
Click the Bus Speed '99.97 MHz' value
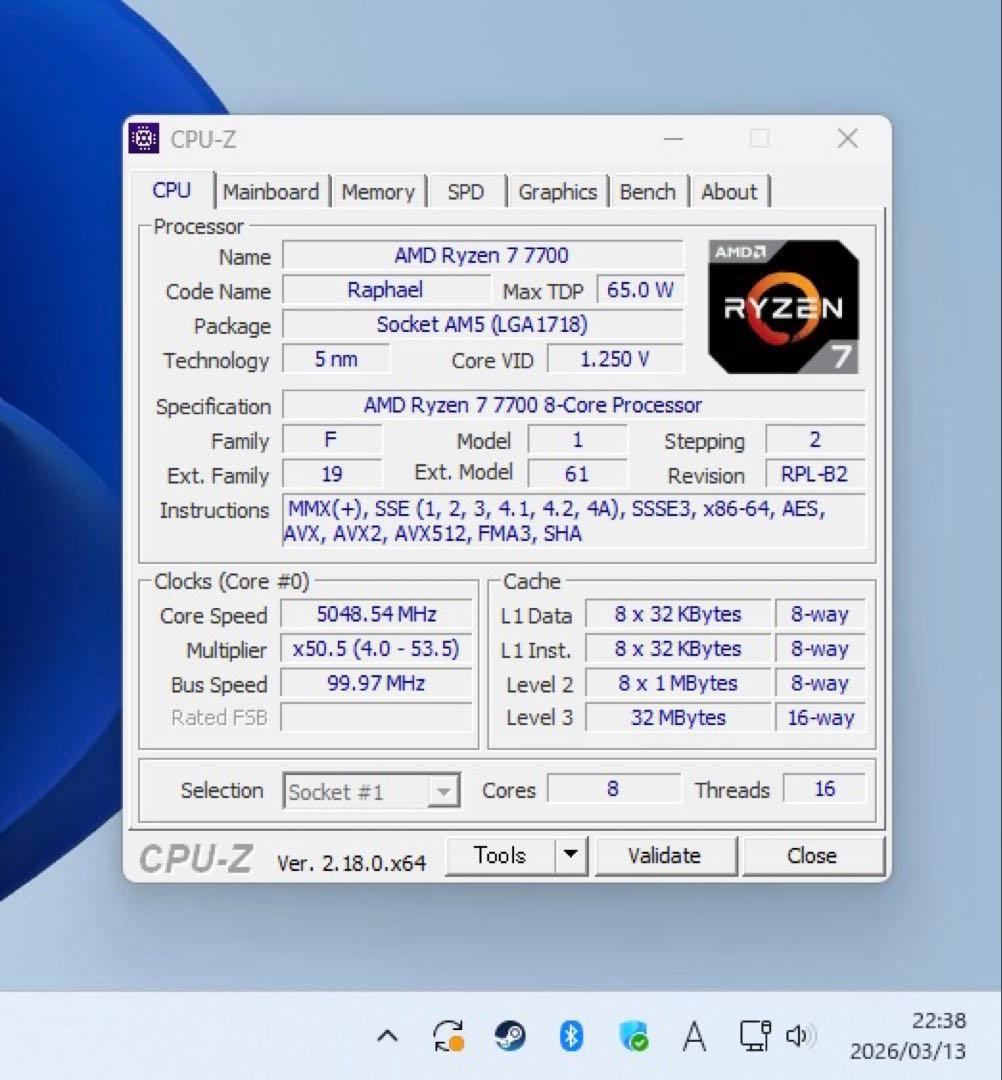tap(376, 683)
